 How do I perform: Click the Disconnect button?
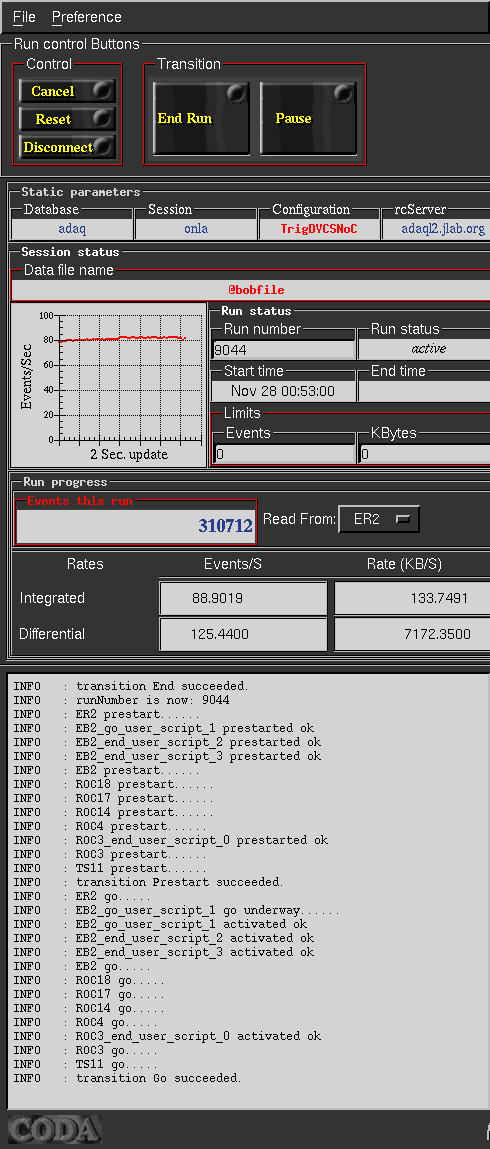pos(67,147)
